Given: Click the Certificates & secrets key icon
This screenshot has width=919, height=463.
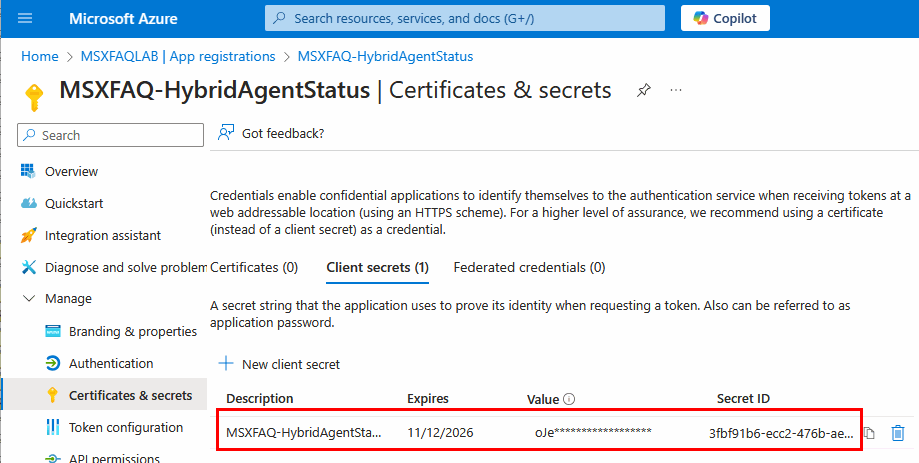Looking at the screenshot, I should pyautogui.click(x=53, y=395).
